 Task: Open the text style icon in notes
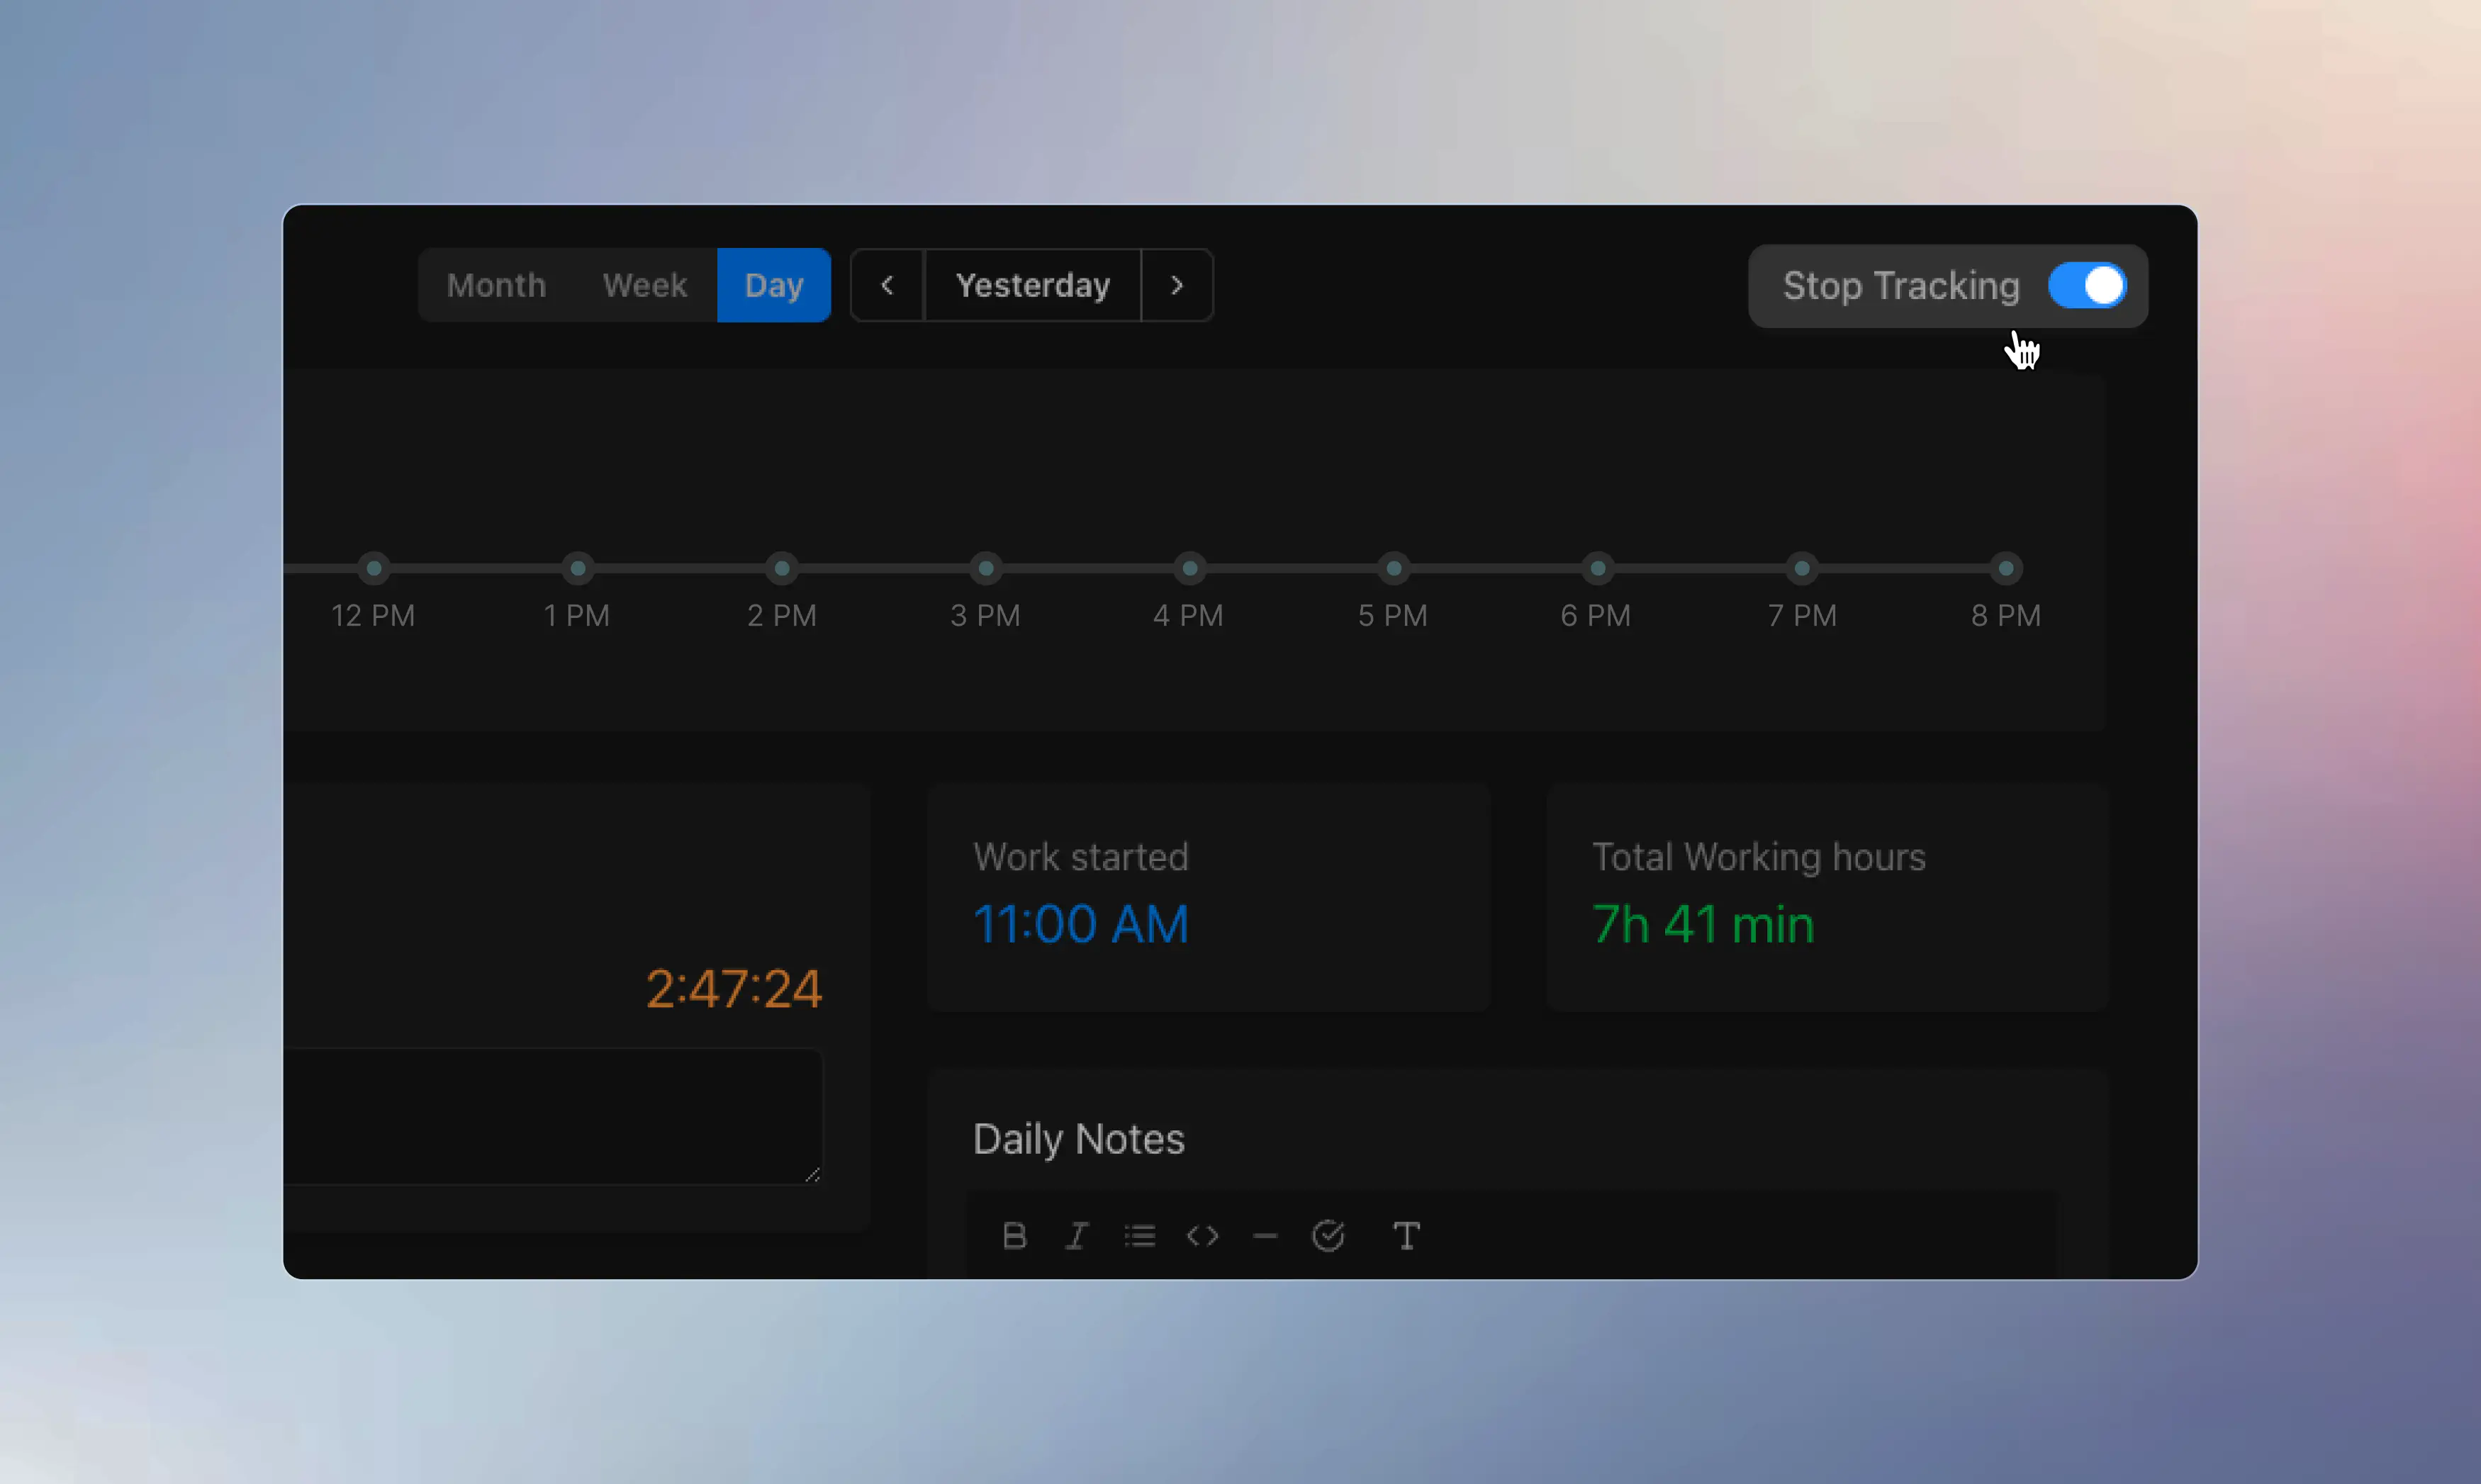click(1406, 1236)
